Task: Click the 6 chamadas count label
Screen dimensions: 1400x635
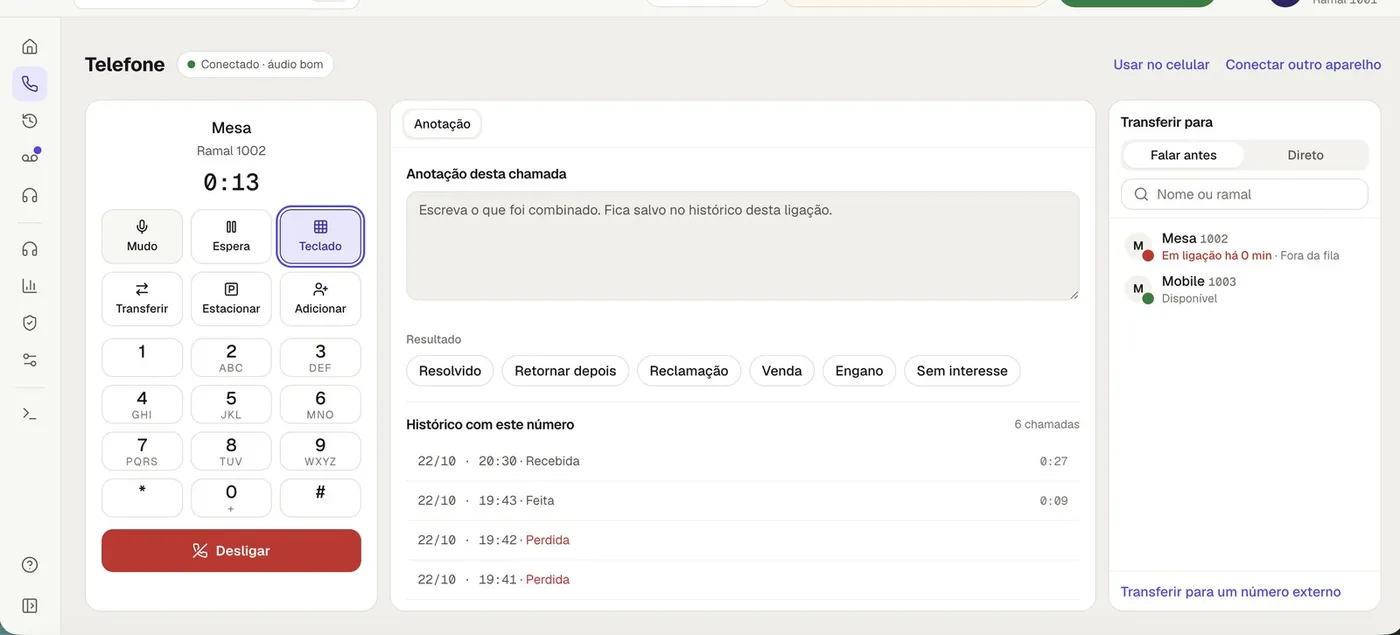Action: [x=1047, y=425]
